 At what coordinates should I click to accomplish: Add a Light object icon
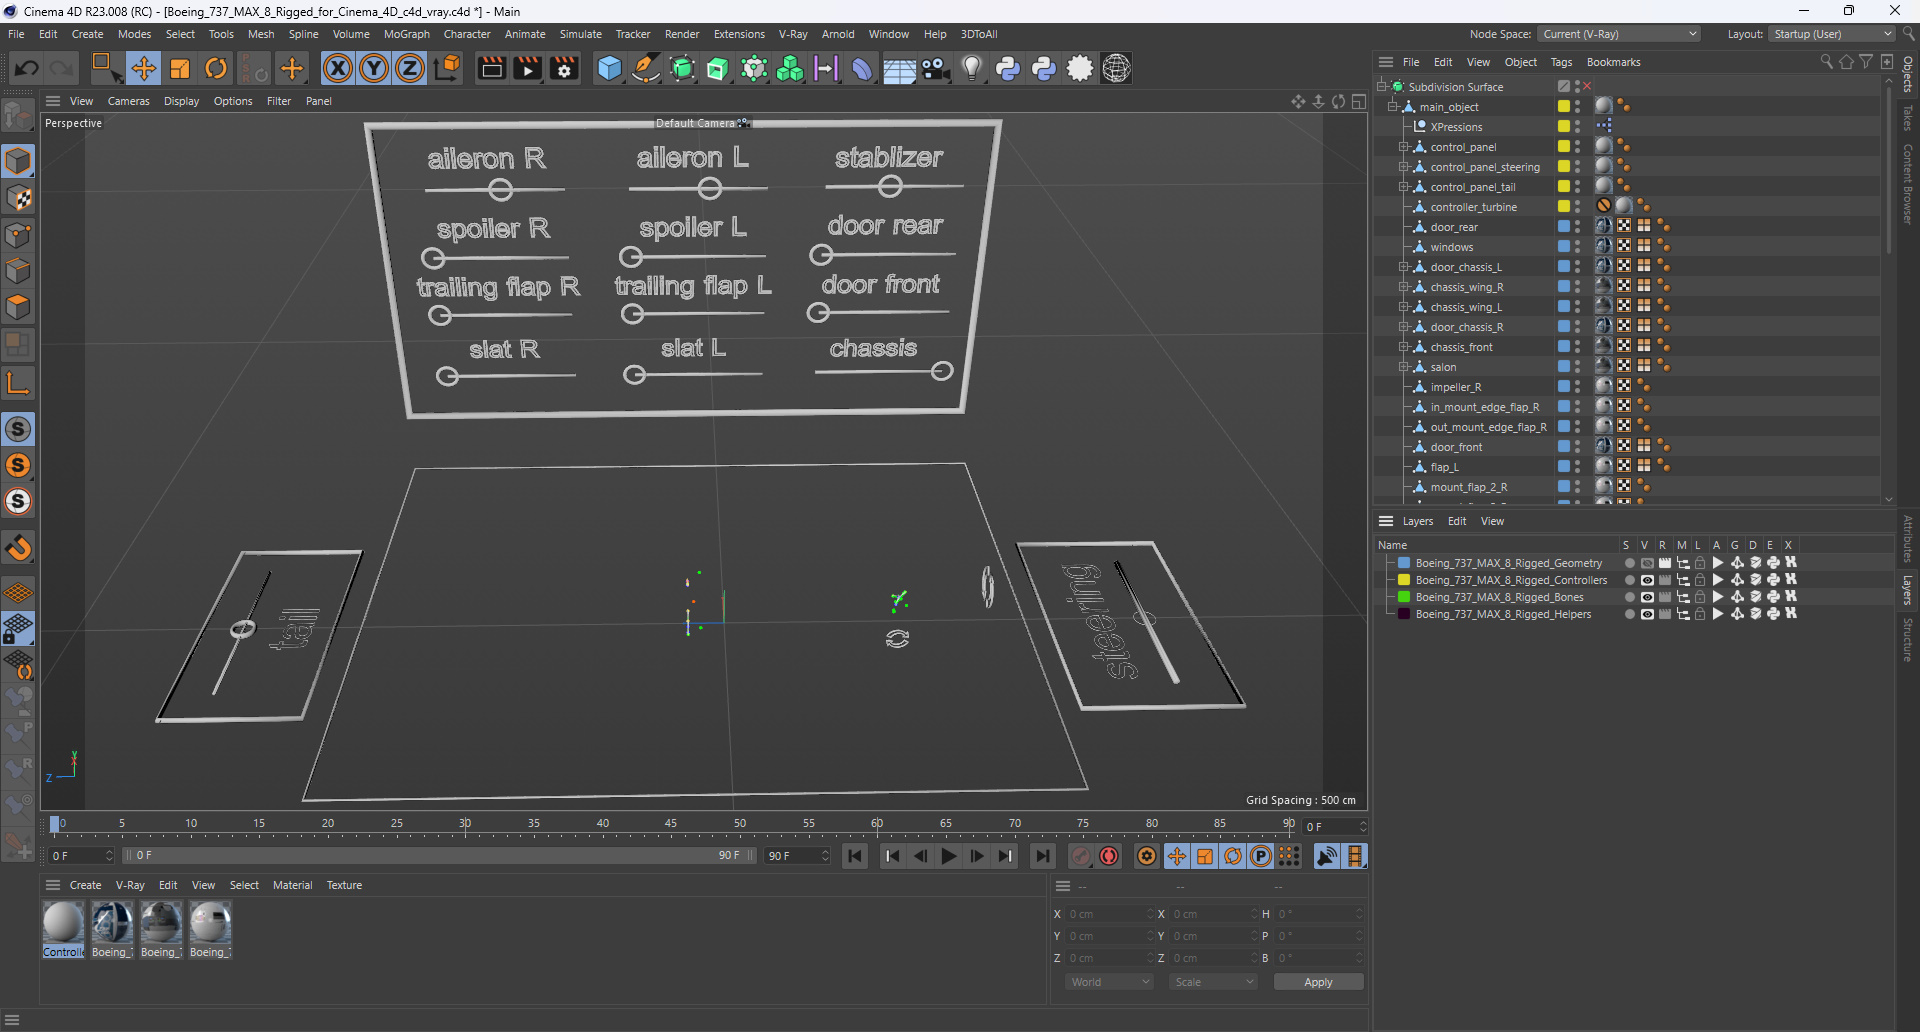[971, 68]
